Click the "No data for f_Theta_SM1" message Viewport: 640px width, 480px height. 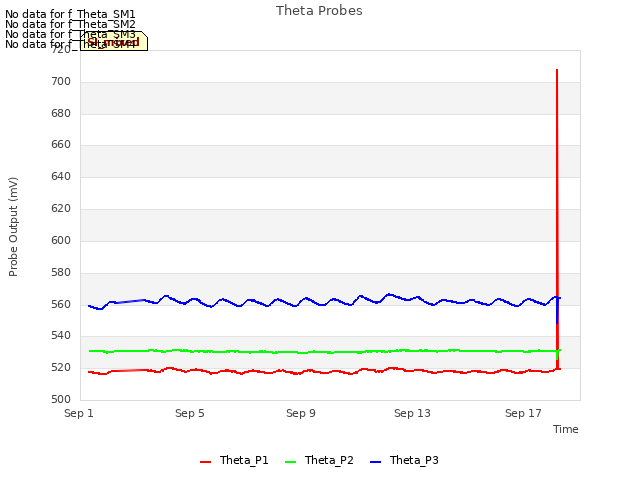coord(70,14)
